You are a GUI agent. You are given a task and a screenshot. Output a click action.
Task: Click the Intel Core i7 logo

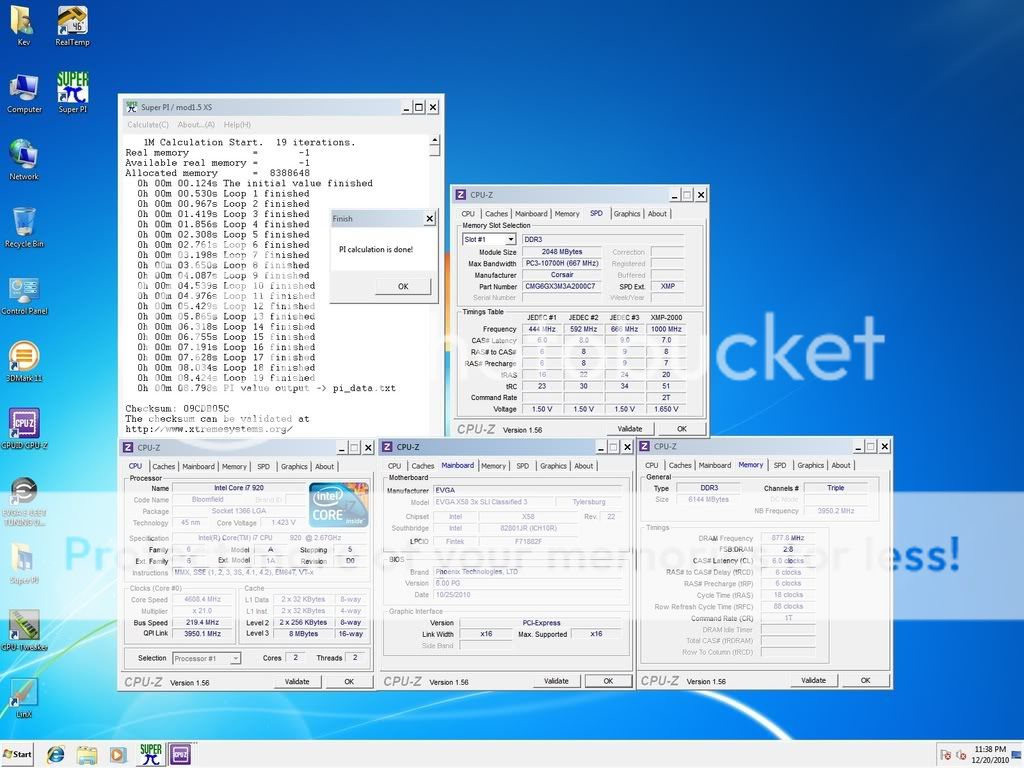coord(338,505)
